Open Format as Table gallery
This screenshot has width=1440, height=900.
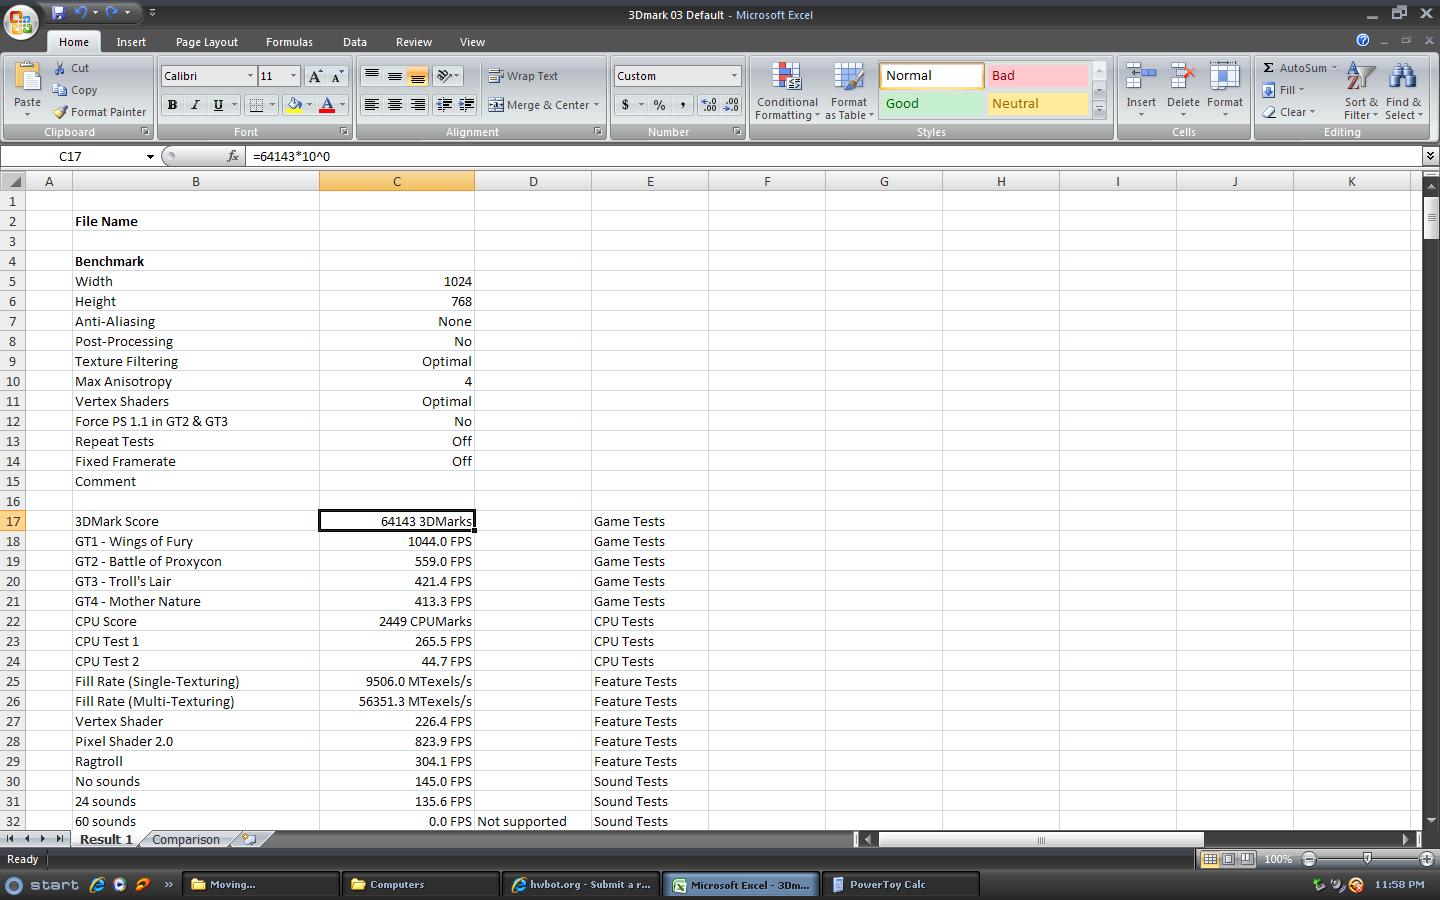coord(849,91)
